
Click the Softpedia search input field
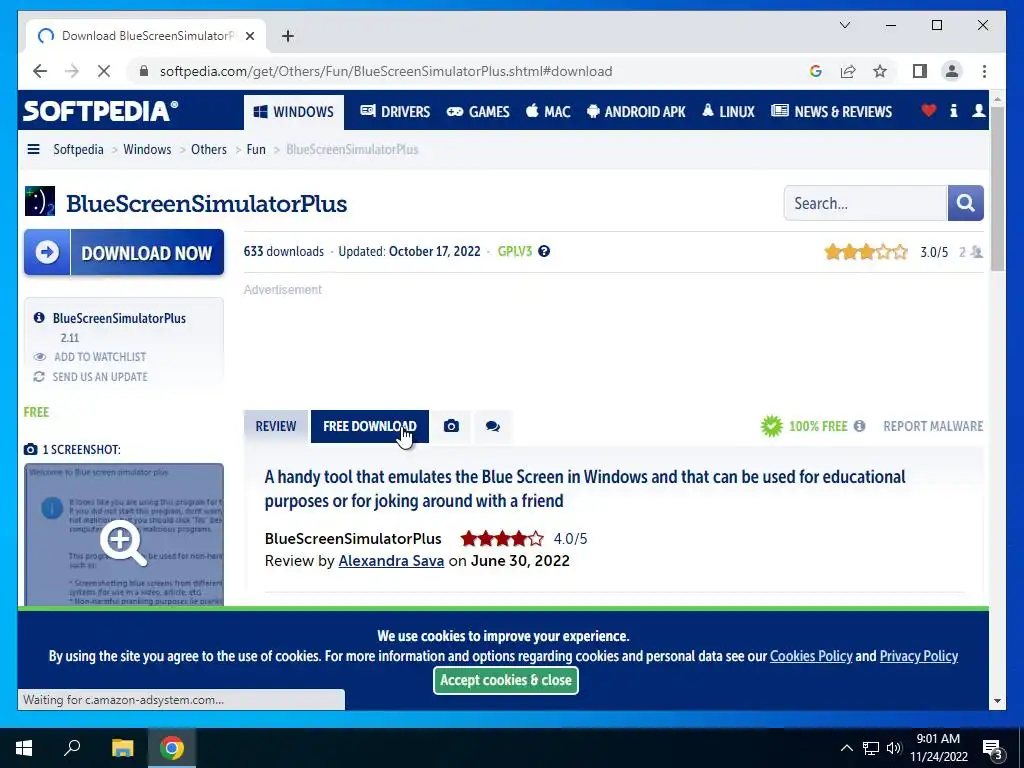tap(865, 203)
